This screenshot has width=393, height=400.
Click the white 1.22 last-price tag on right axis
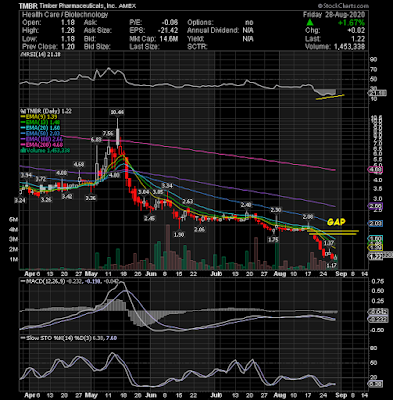(375, 256)
